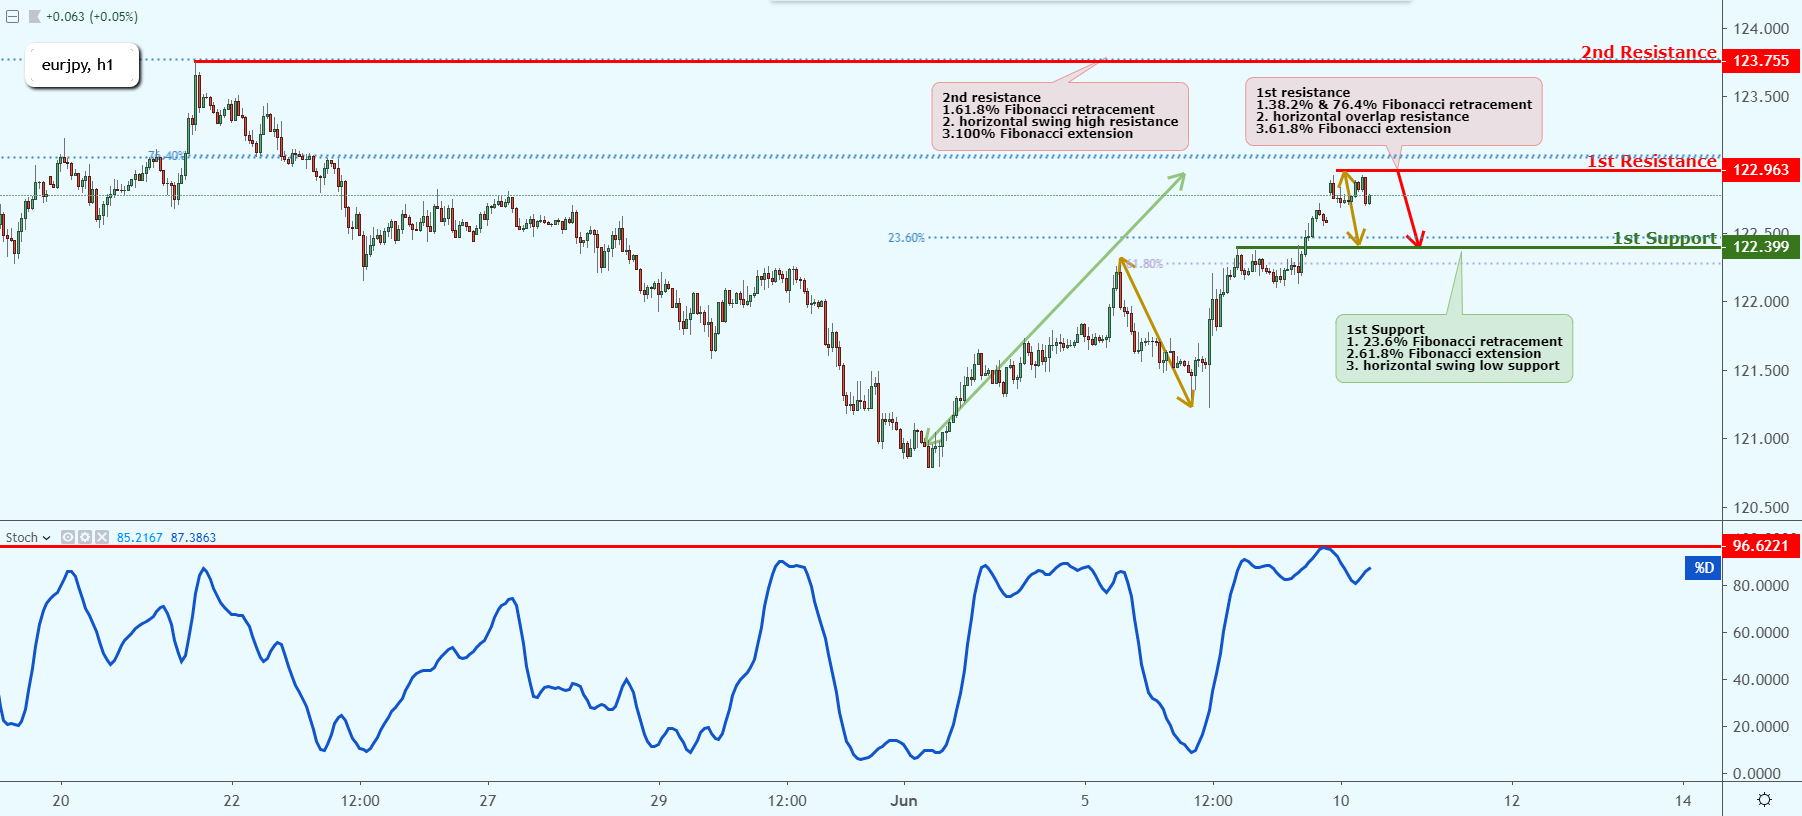Click date 29 on time axis
The image size is (1802, 816).
[658, 801]
